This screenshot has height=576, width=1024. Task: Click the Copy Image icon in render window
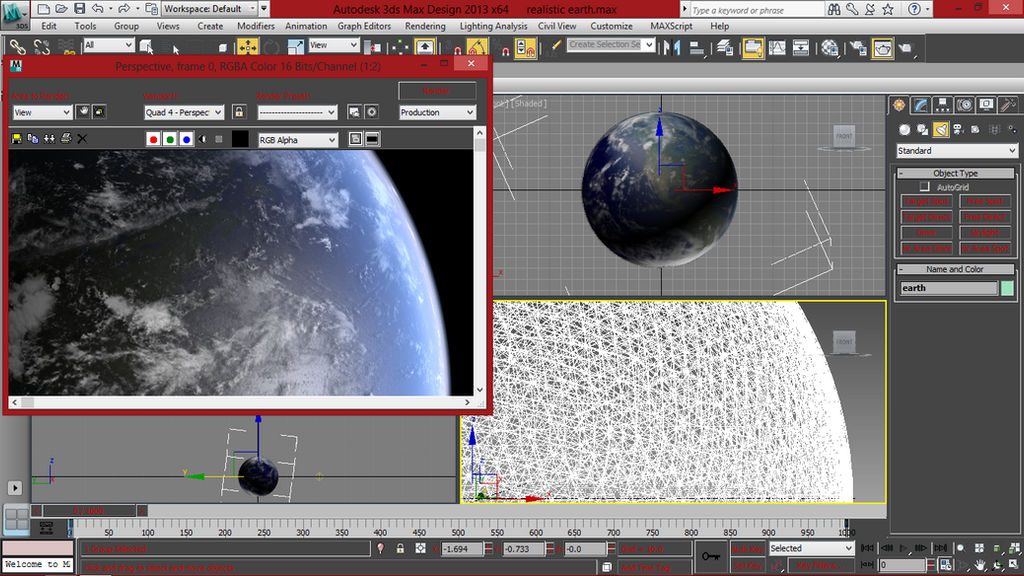[x=33, y=138]
